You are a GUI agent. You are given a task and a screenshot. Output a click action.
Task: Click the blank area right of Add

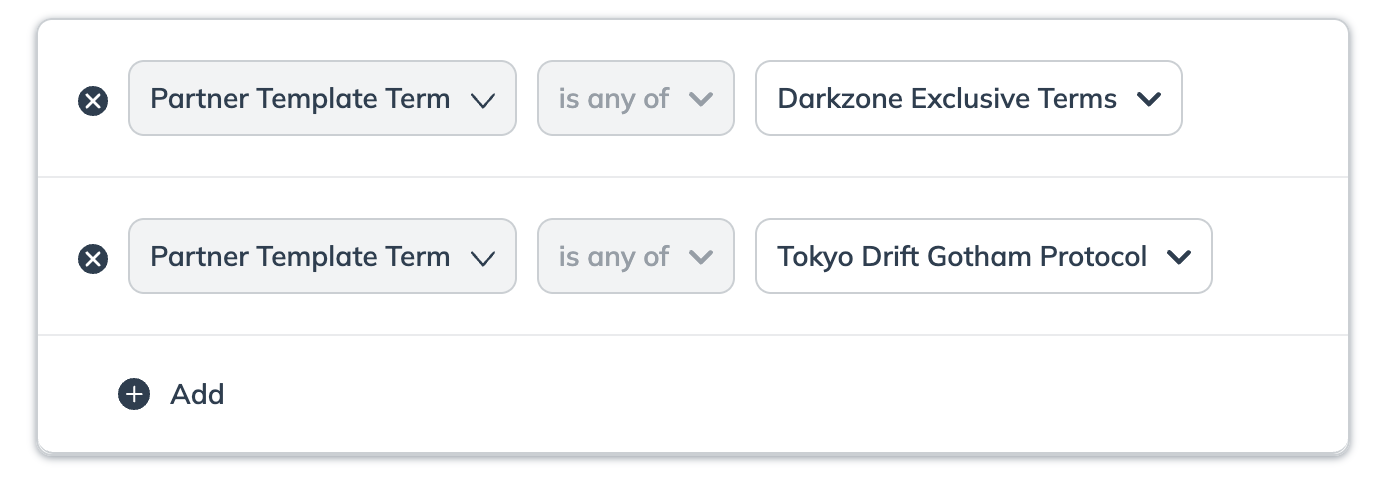click(700, 394)
